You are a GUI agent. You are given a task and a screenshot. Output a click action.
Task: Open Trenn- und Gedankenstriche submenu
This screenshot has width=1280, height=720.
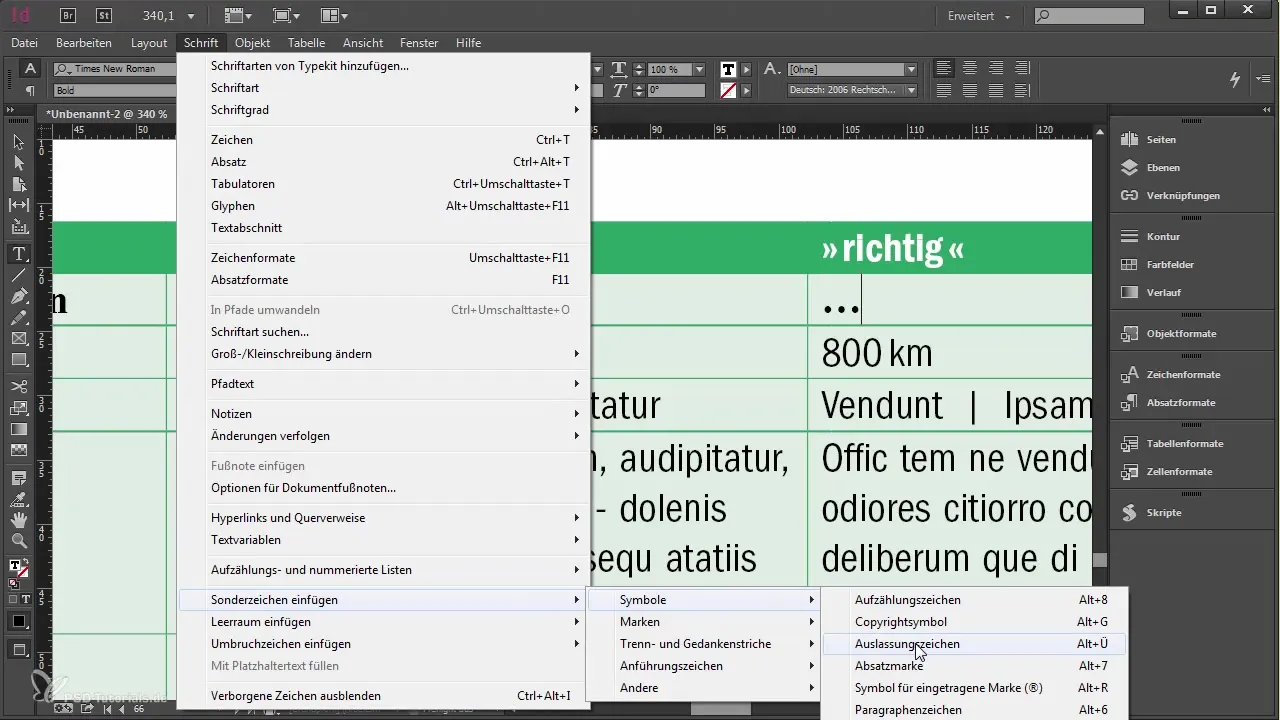pos(704,644)
